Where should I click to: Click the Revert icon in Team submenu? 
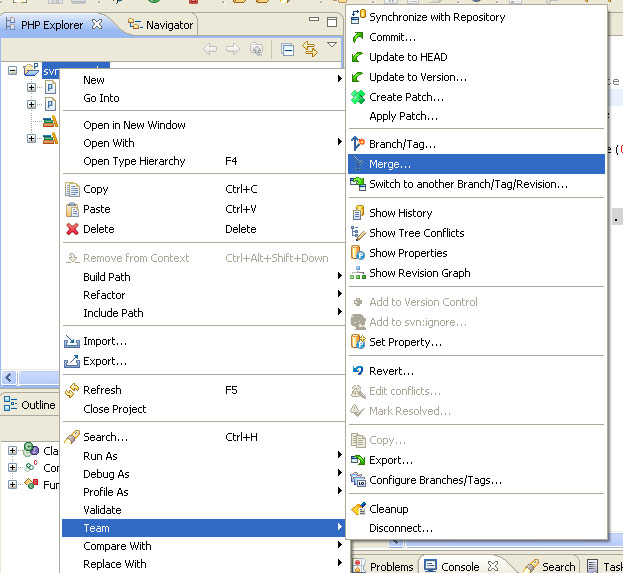(359, 371)
